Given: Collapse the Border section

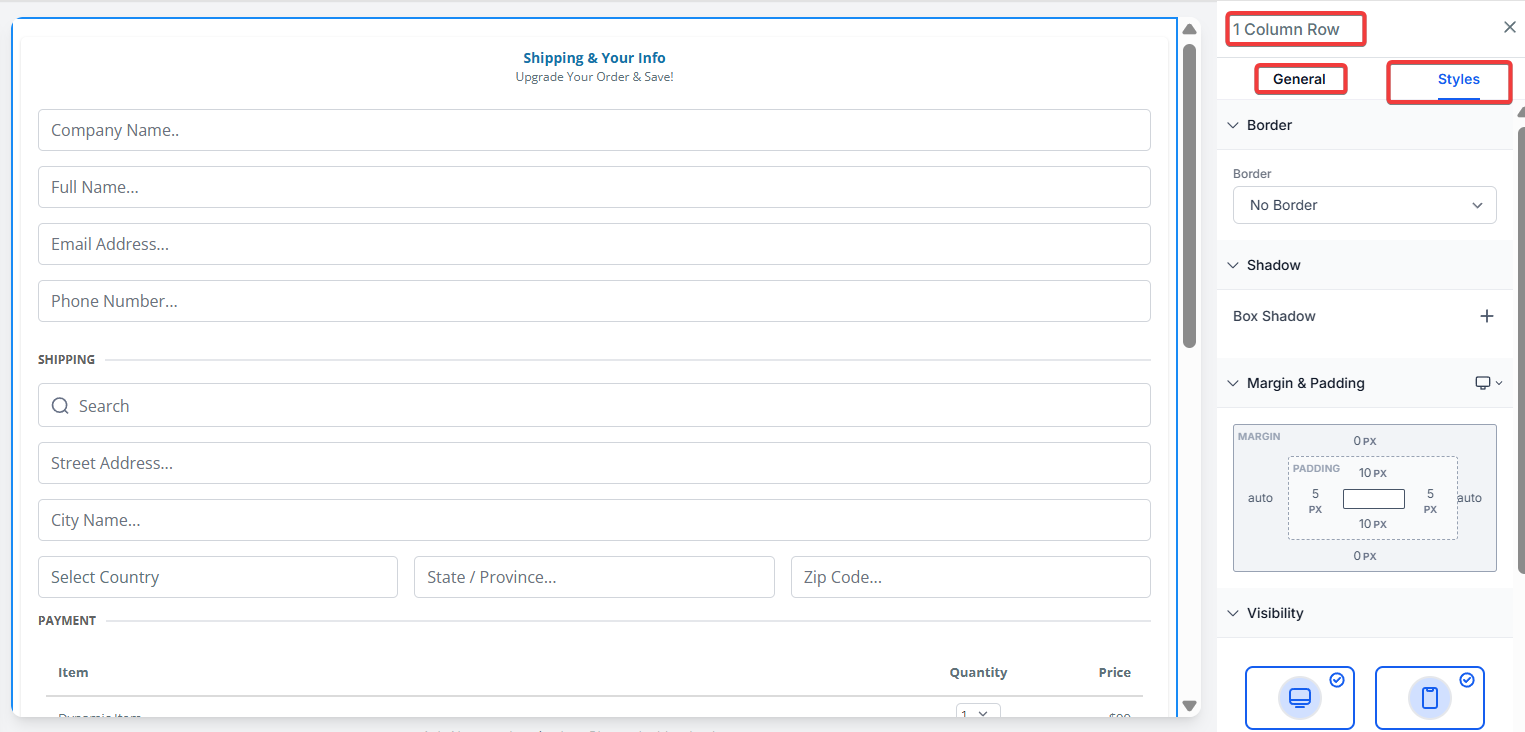Looking at the screenshot, I should point(1232,125).
